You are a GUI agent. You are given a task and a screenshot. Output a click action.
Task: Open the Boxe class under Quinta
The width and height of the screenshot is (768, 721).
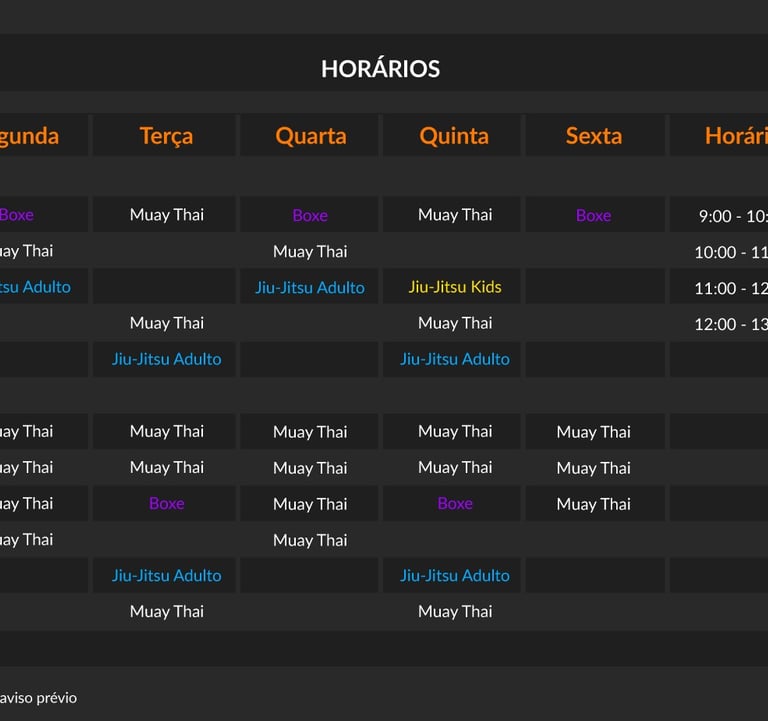coord(455,503)
